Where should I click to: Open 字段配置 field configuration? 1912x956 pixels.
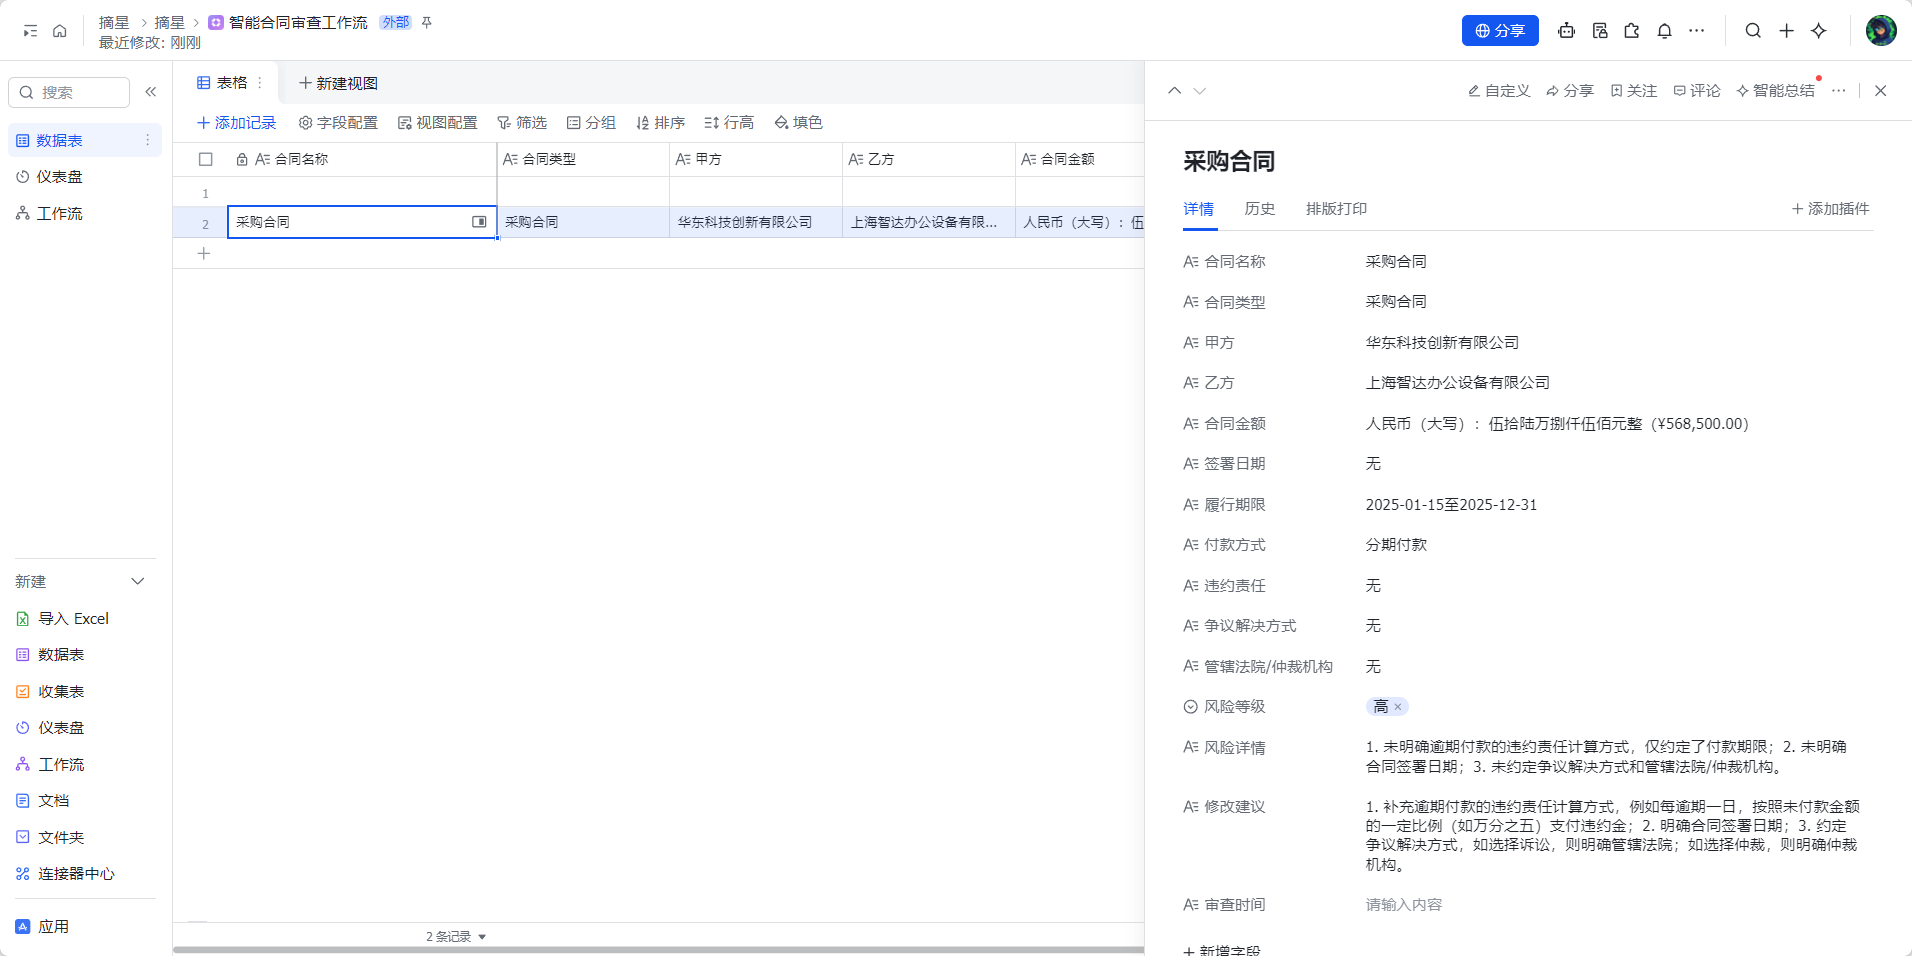tap(338, 122)
